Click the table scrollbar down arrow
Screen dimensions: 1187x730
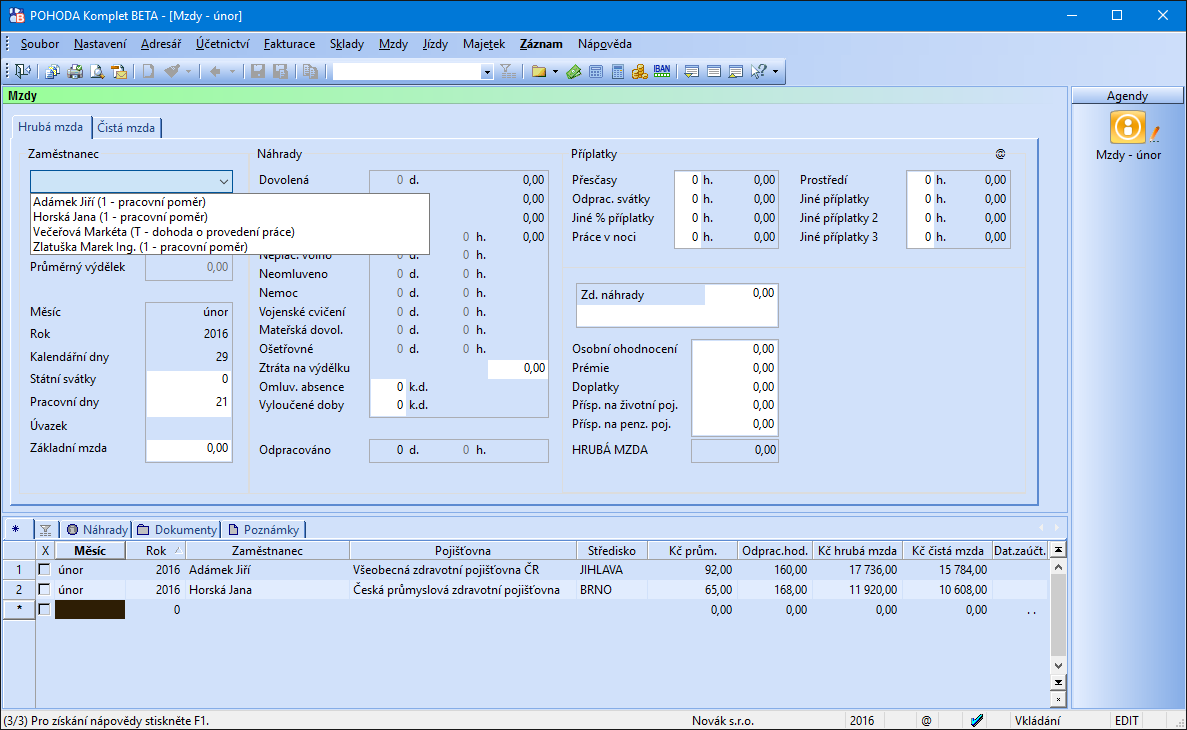point(1058,666)
